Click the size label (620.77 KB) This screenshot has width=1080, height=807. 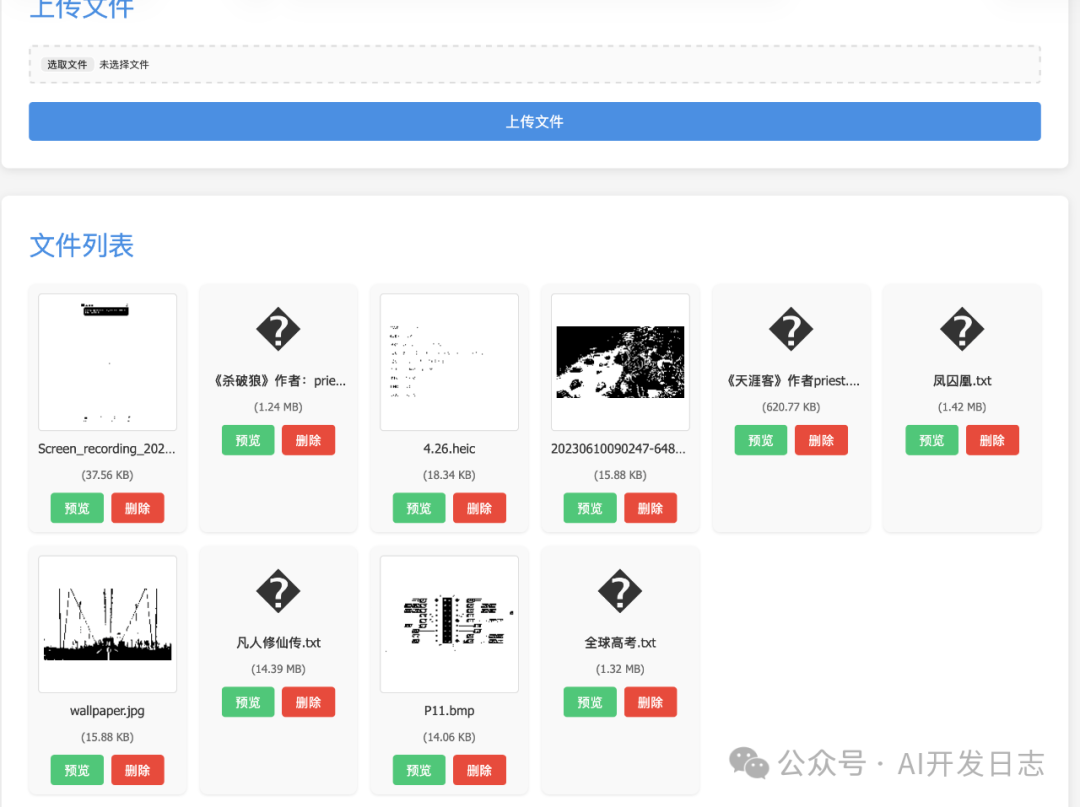(x=791, y=407)
